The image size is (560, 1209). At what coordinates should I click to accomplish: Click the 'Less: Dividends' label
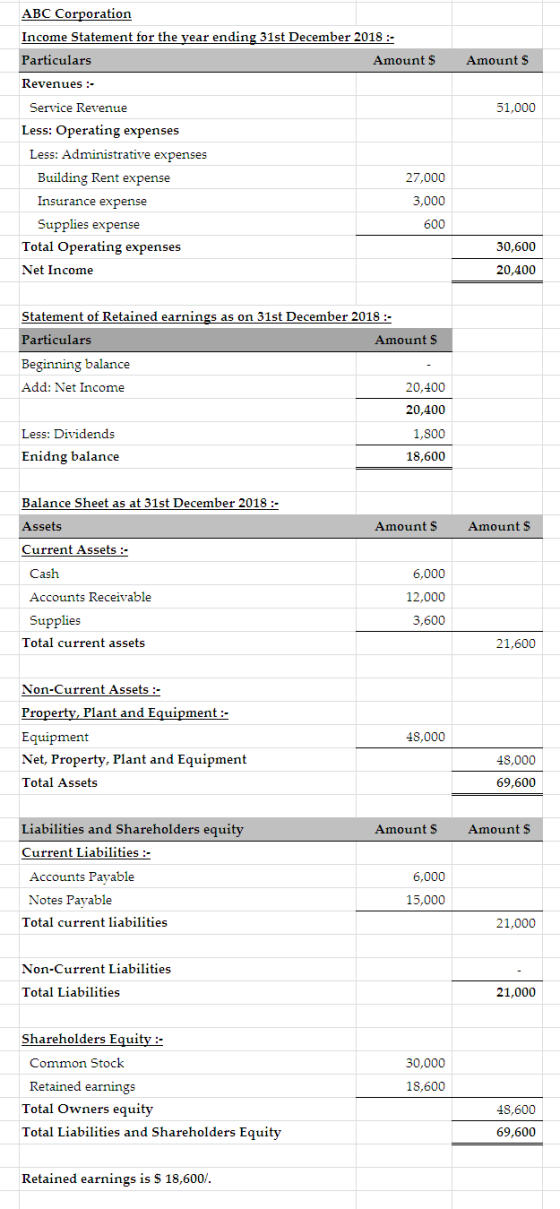(x=68, y=434)
